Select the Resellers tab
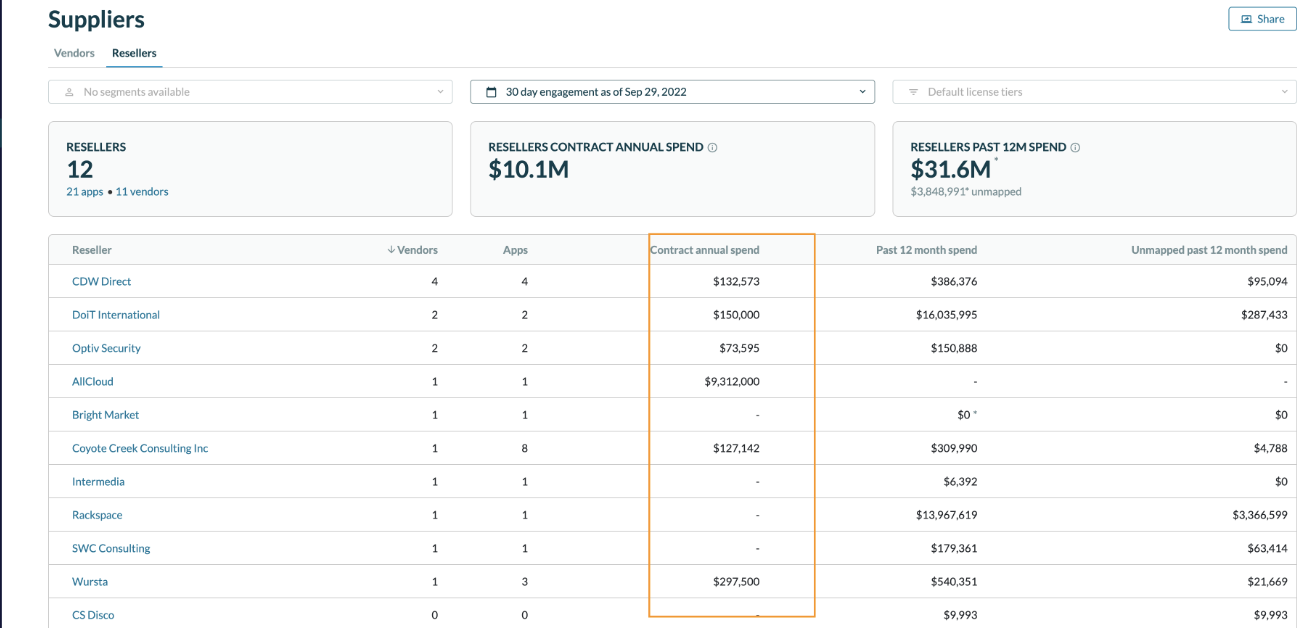The width and height of the screenshot is (1302, 637). (134, 53)
